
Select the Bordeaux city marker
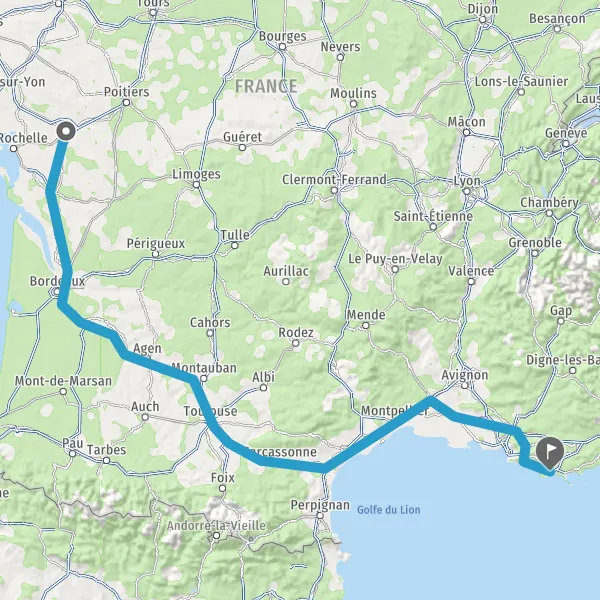(x=57, y=292)
